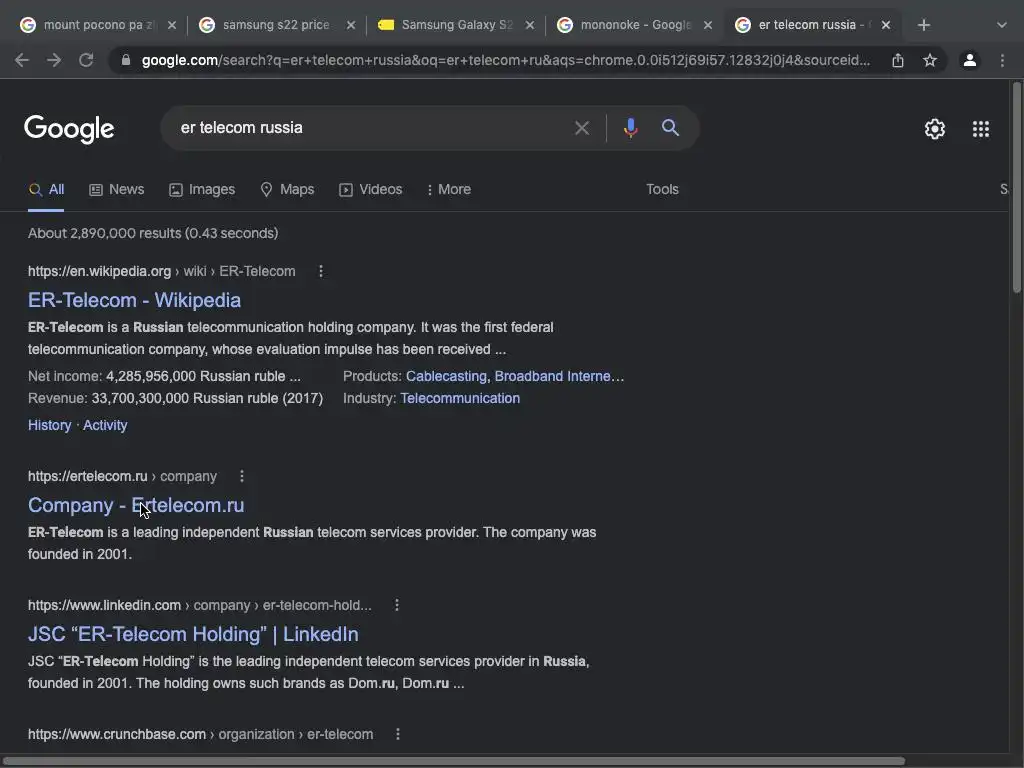Go back using the browser back arrow

(x=22, y=60)
